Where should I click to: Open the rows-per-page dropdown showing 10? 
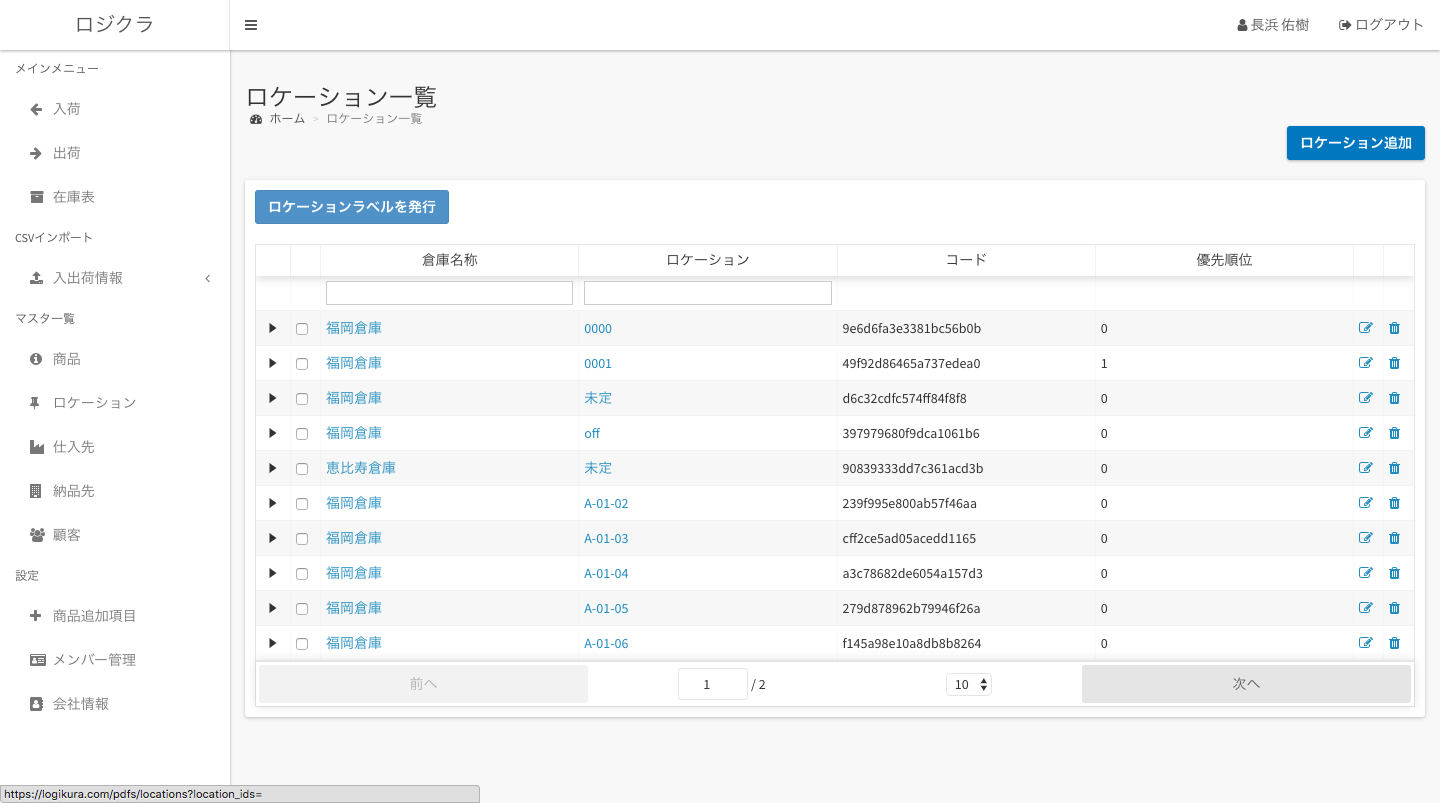point(968,684)
